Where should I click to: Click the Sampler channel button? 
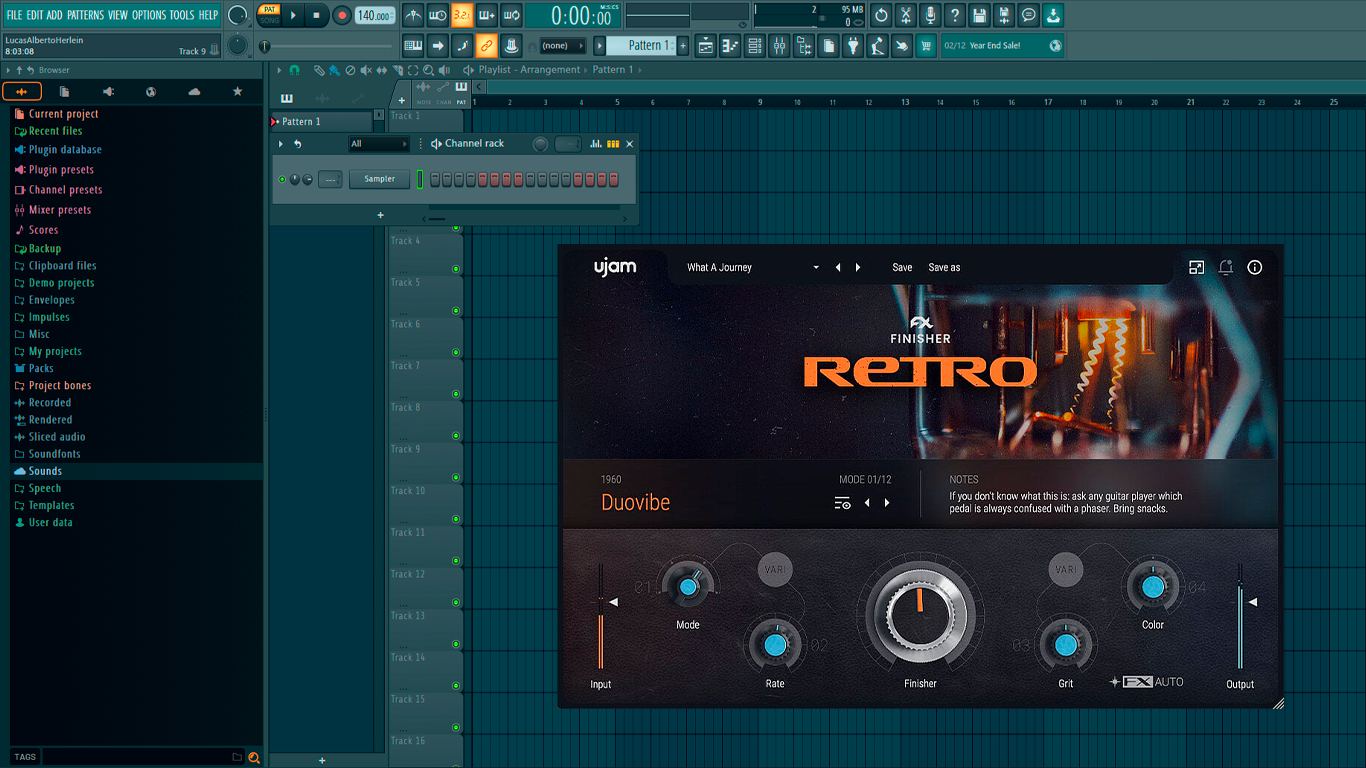point(380,179)
